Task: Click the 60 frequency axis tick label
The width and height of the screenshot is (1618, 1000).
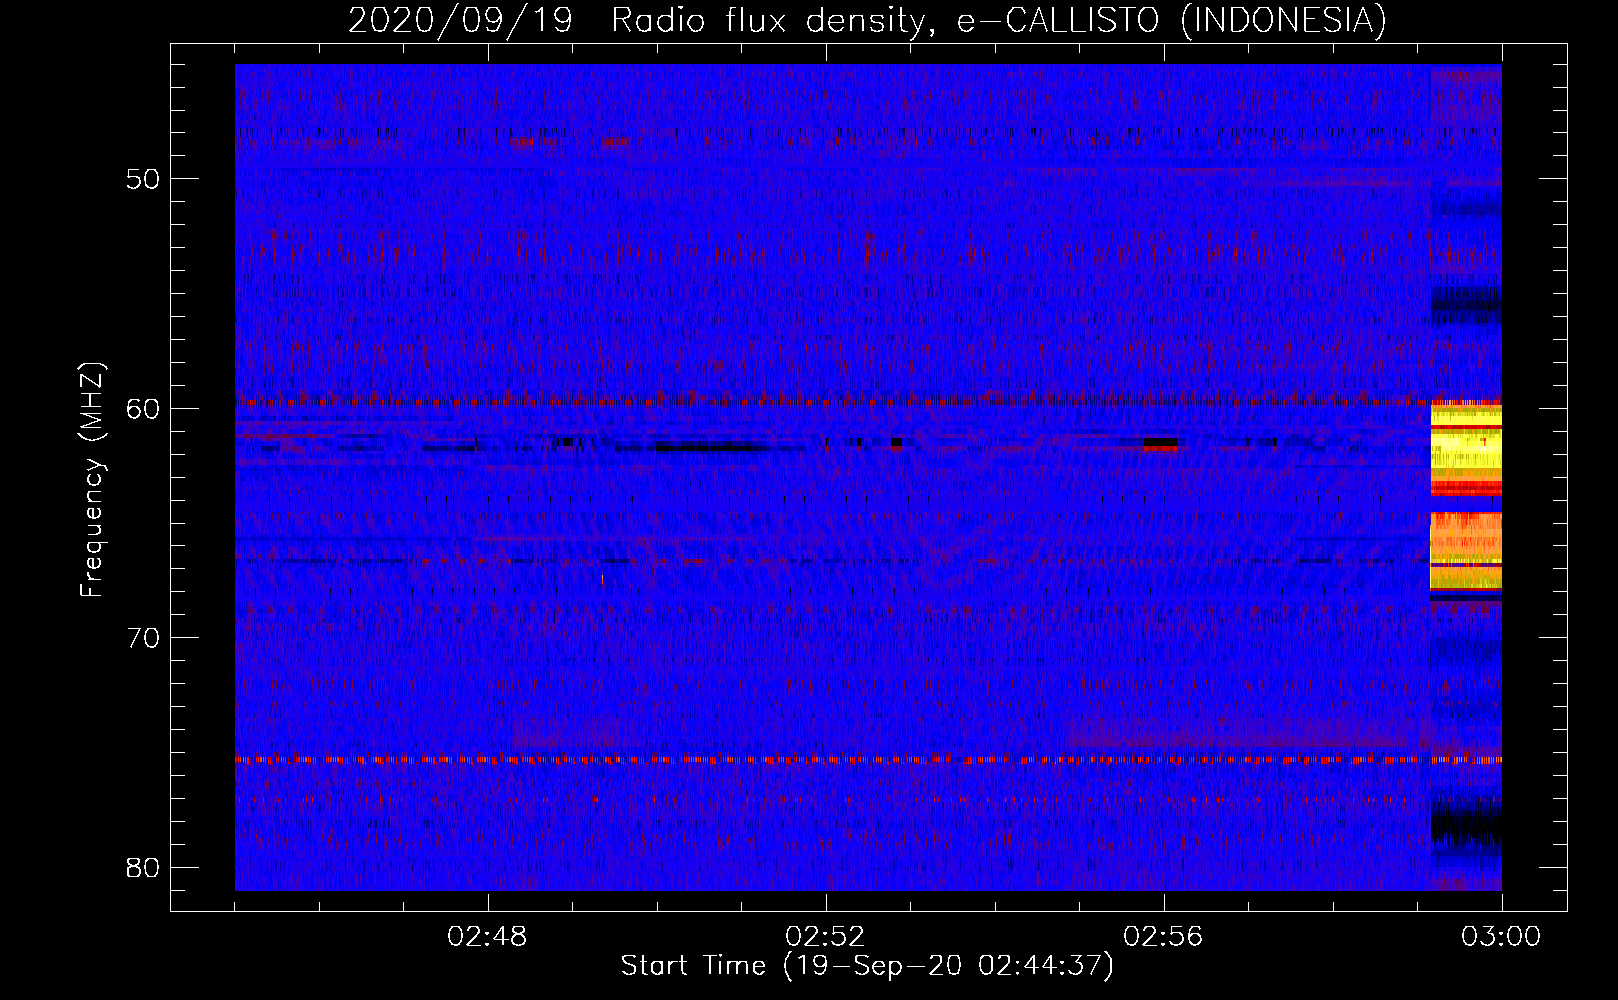Action: click(143, 408)
